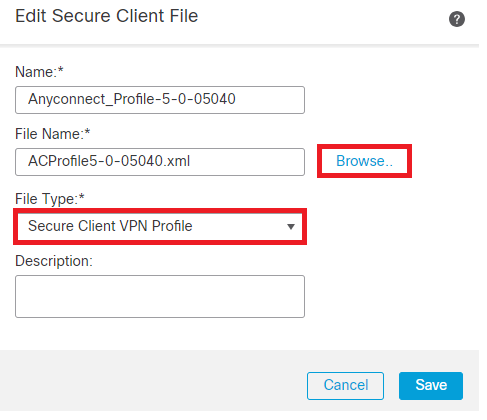Save the Secure Client file changes
487x420 pixels.
coord(431,385)
